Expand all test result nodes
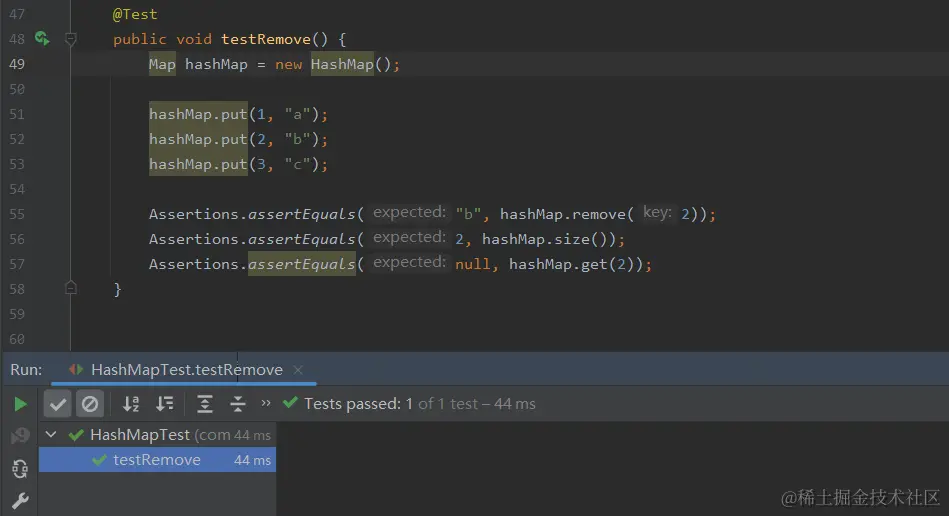Screen dimensions: 949x516 coord(205,404)
